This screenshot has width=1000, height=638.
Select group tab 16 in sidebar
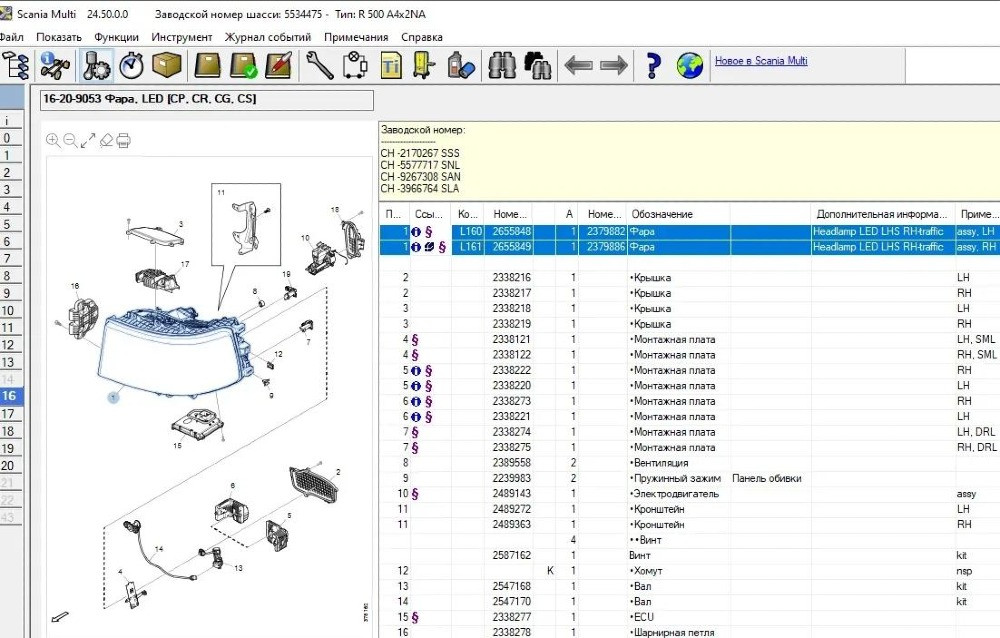[11, 396]
